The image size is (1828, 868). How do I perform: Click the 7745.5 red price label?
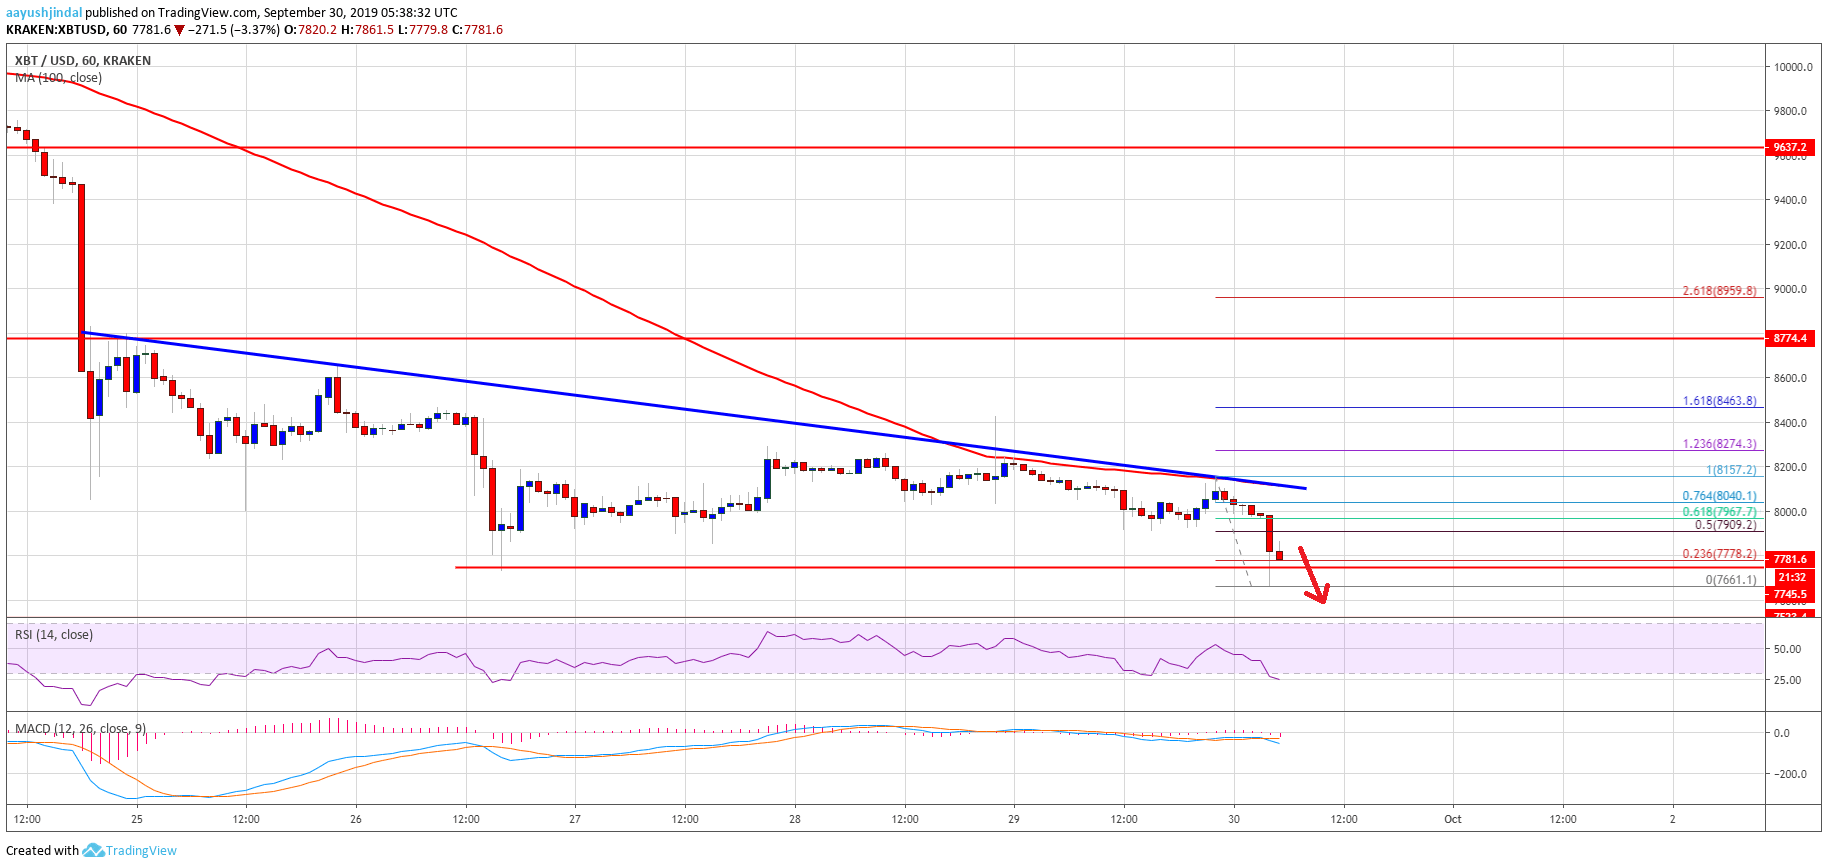click(1790, 594)
